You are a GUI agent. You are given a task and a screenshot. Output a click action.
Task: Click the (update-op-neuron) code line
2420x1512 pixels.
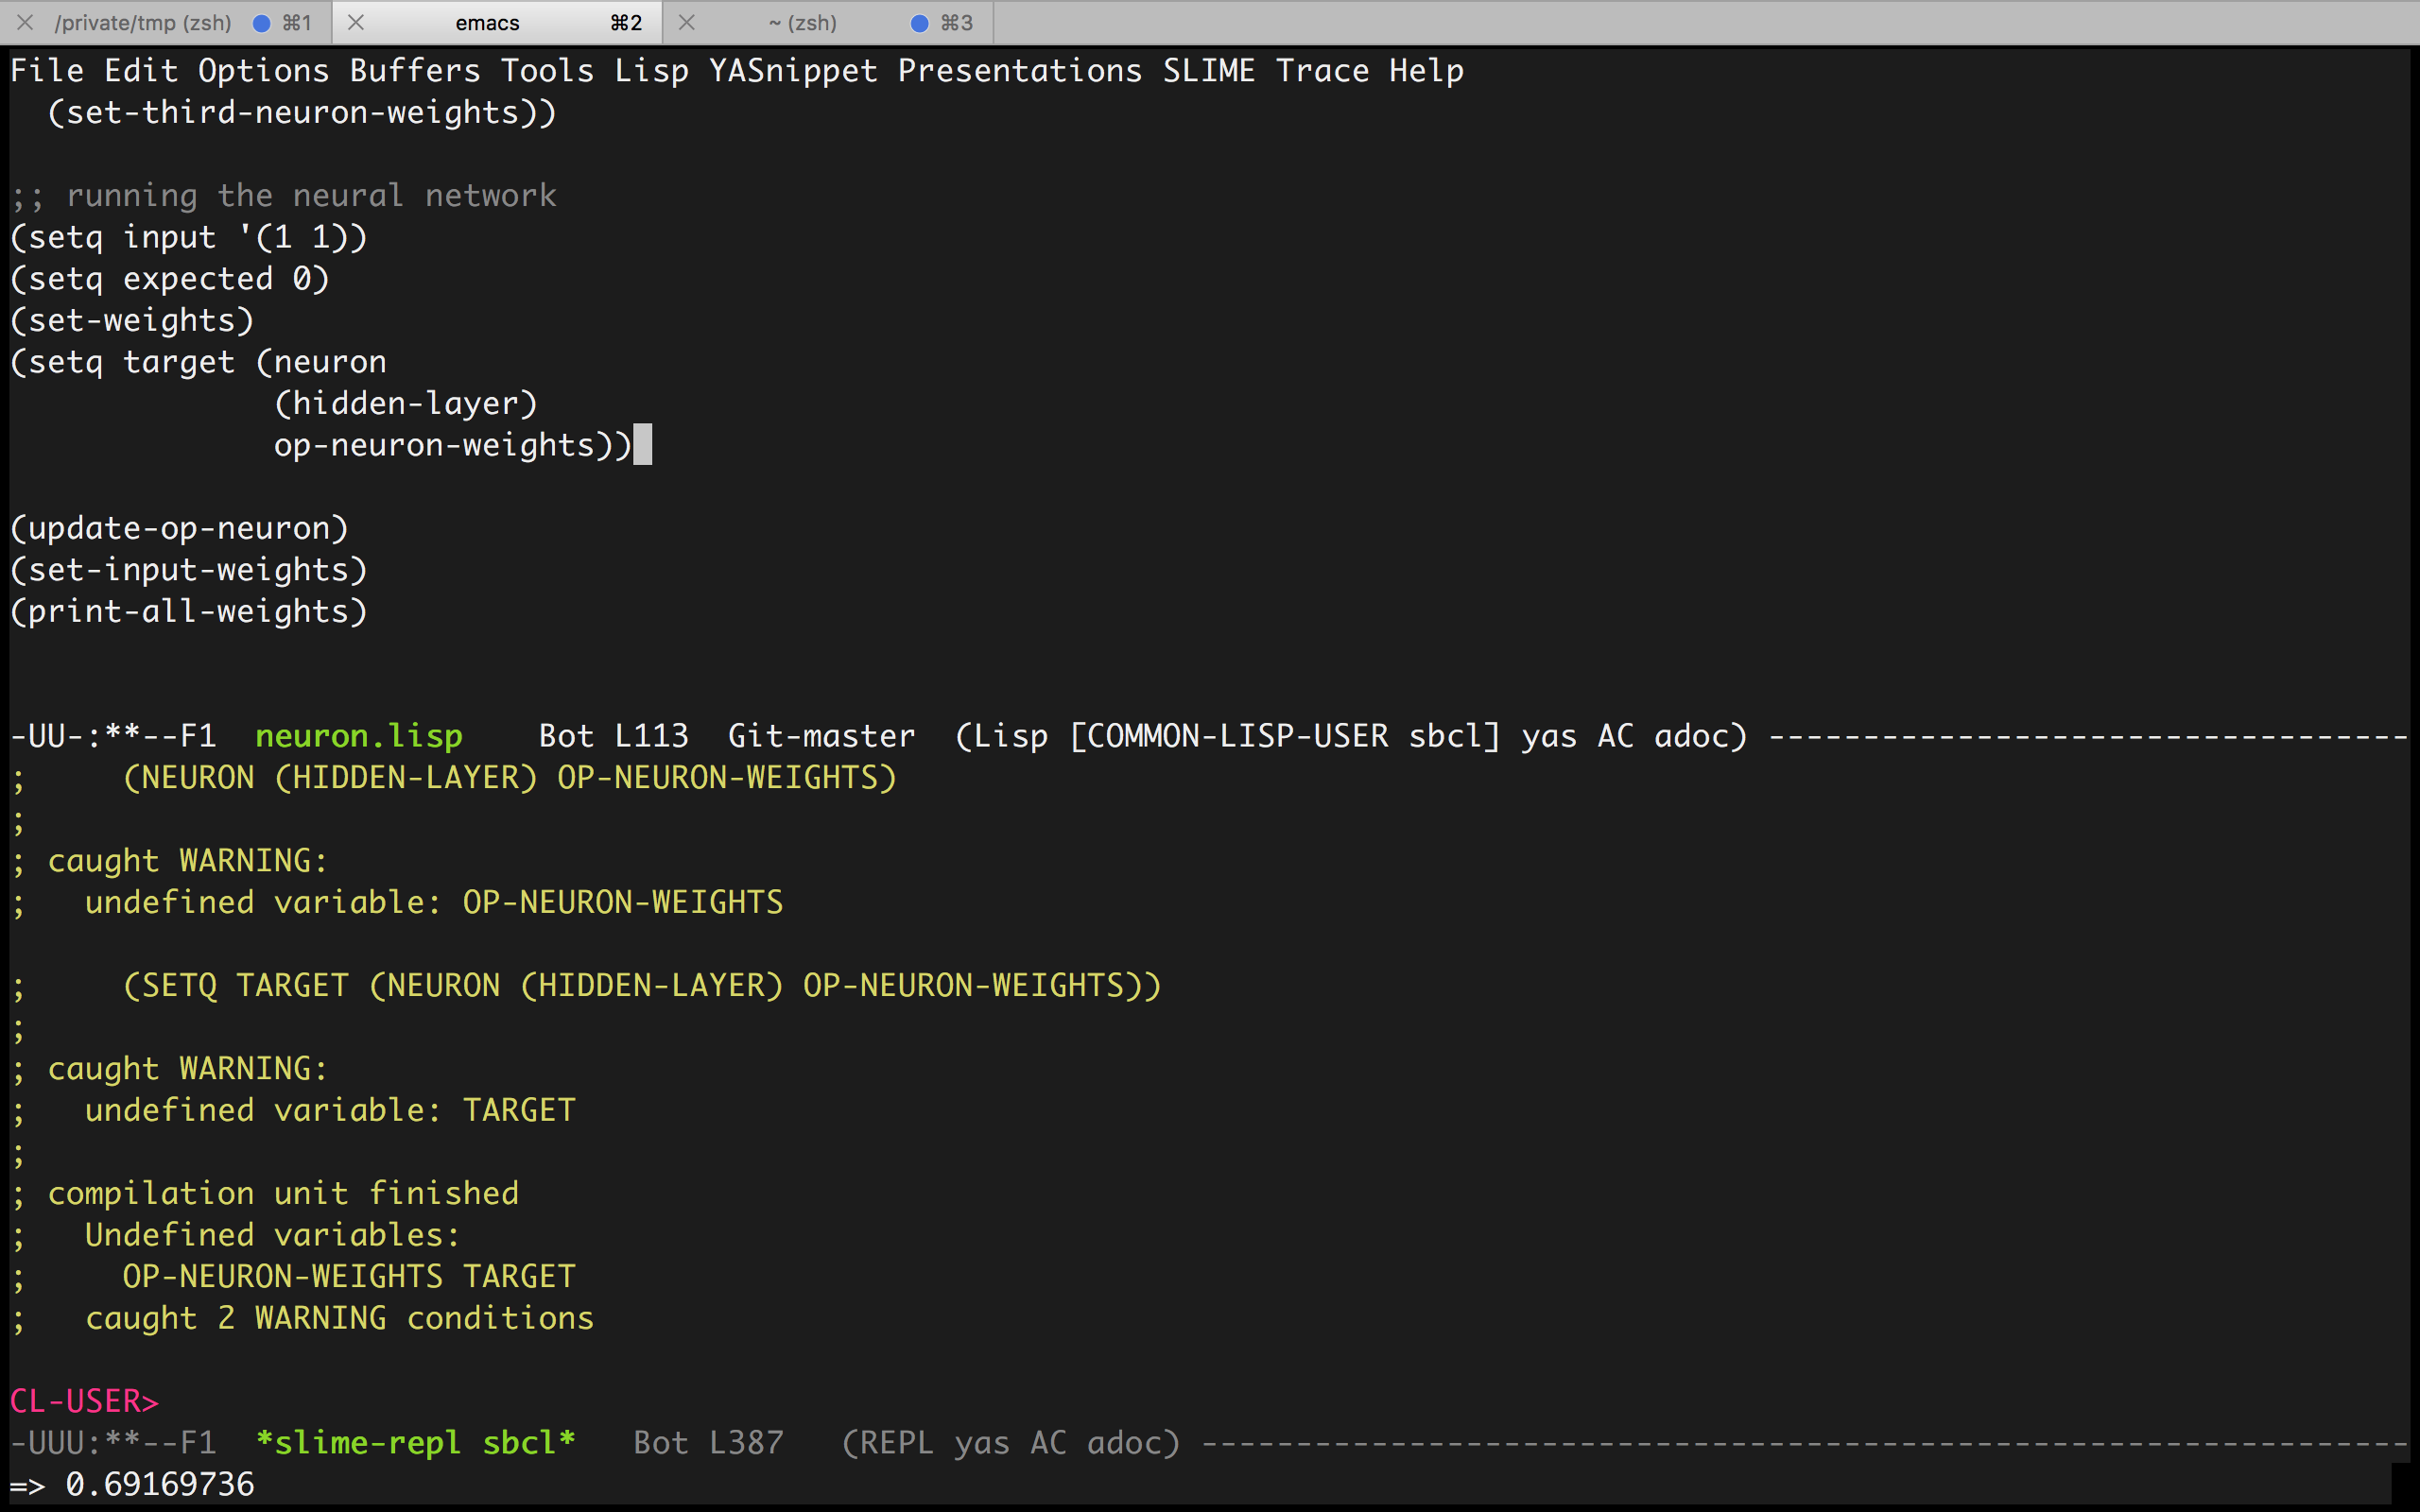(x=179, y=528)
